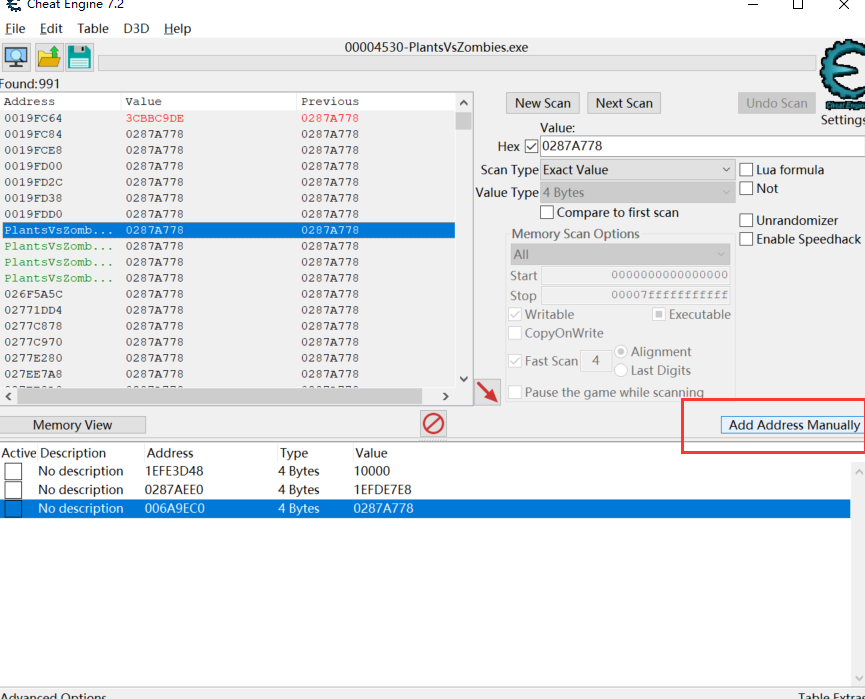865x699 pixels.
Task: Click the Cheat Engine title bar icon
Action: tap(13, 5)
